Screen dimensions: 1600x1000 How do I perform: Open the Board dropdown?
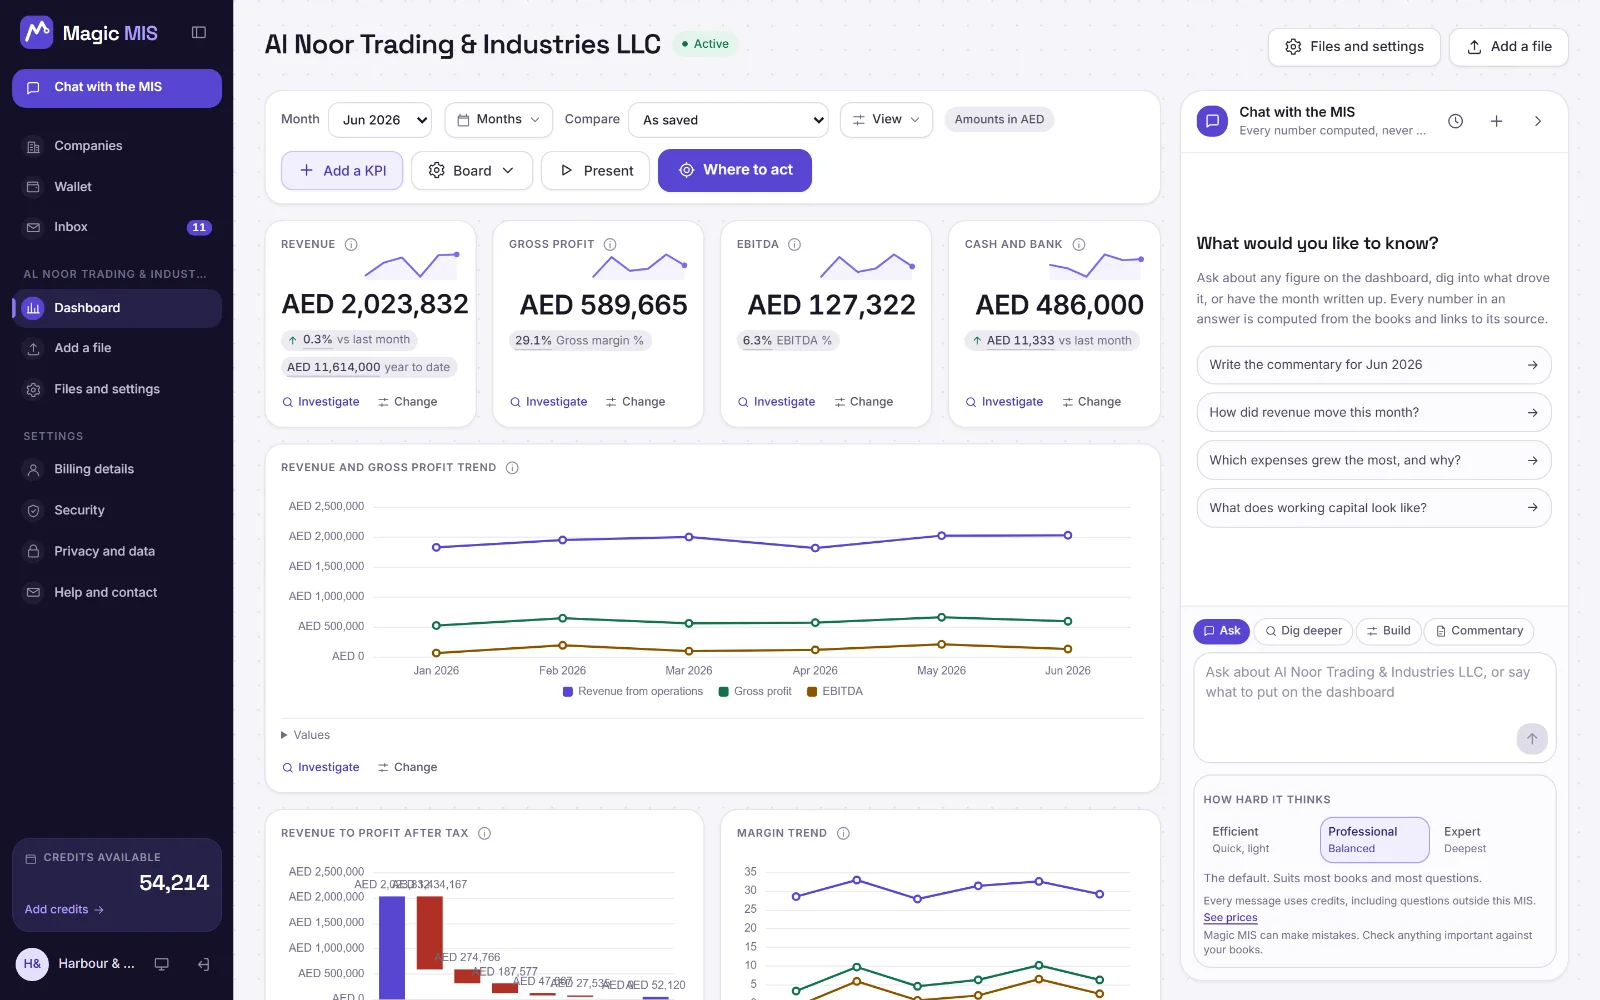tap(471, 171)
